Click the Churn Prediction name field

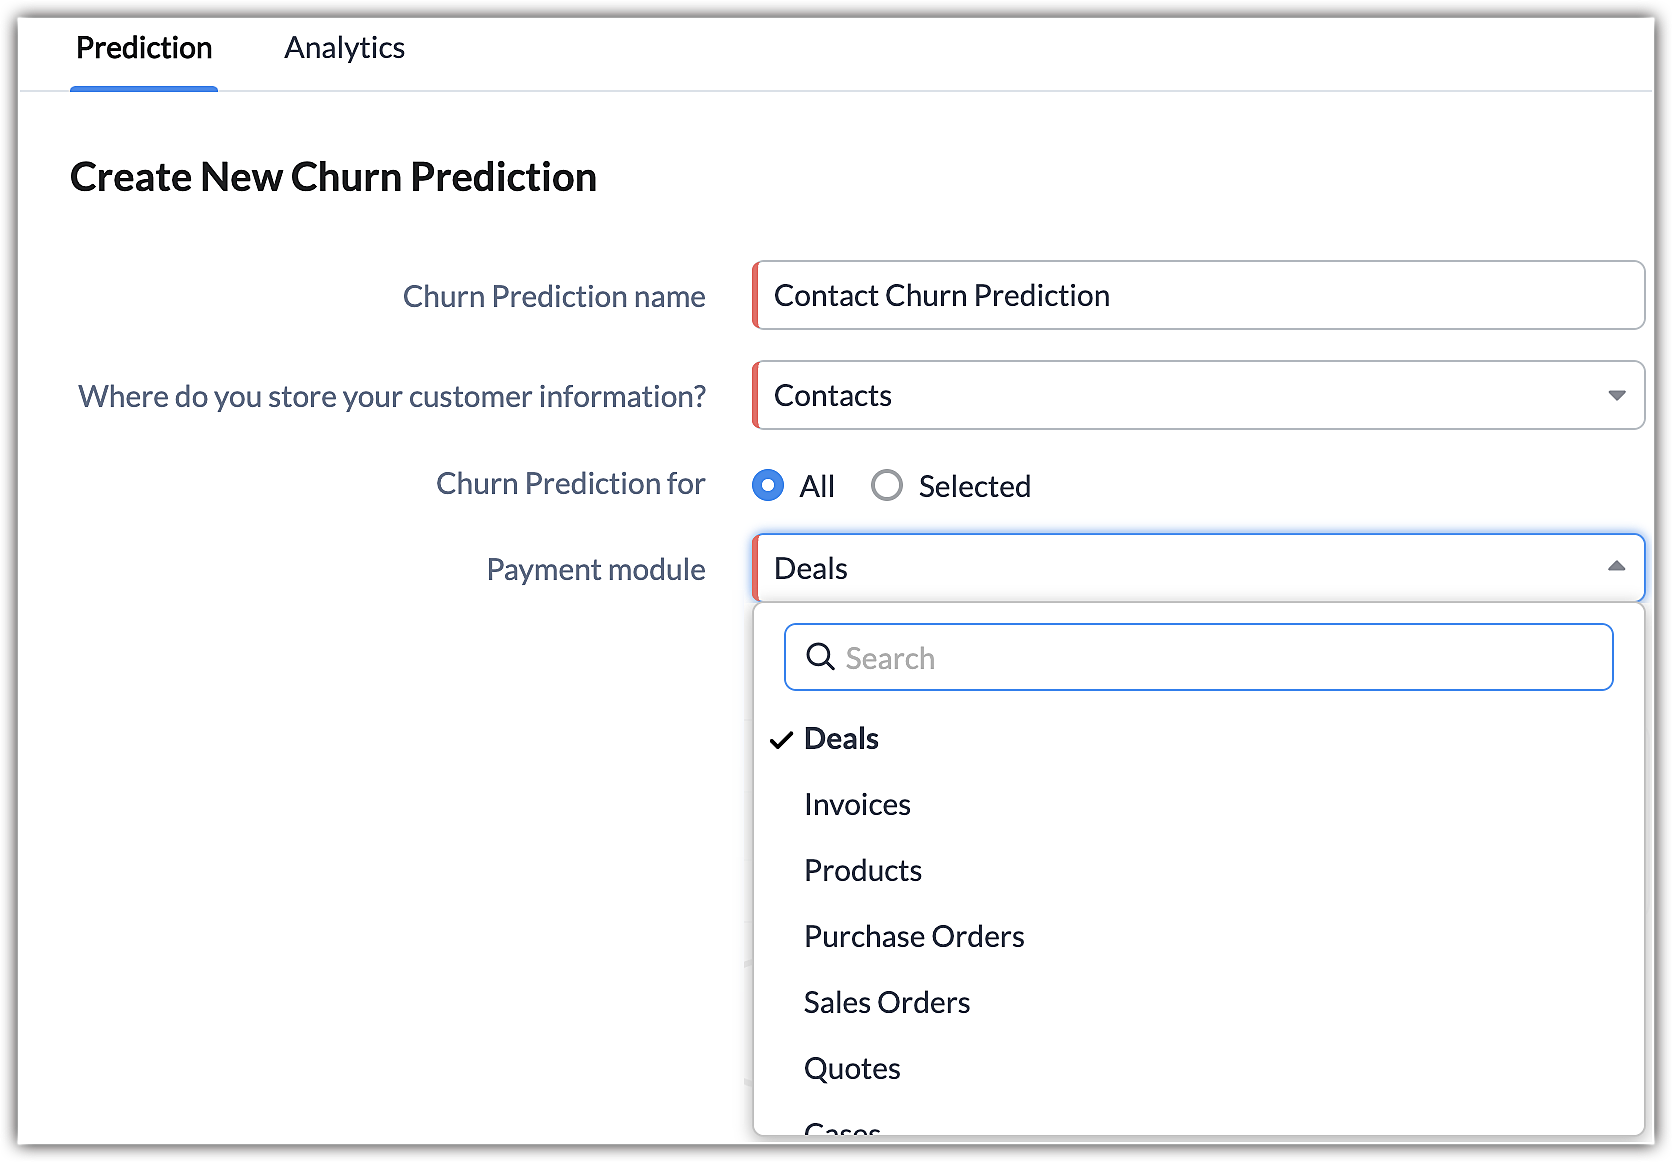tap(1198, 296)
